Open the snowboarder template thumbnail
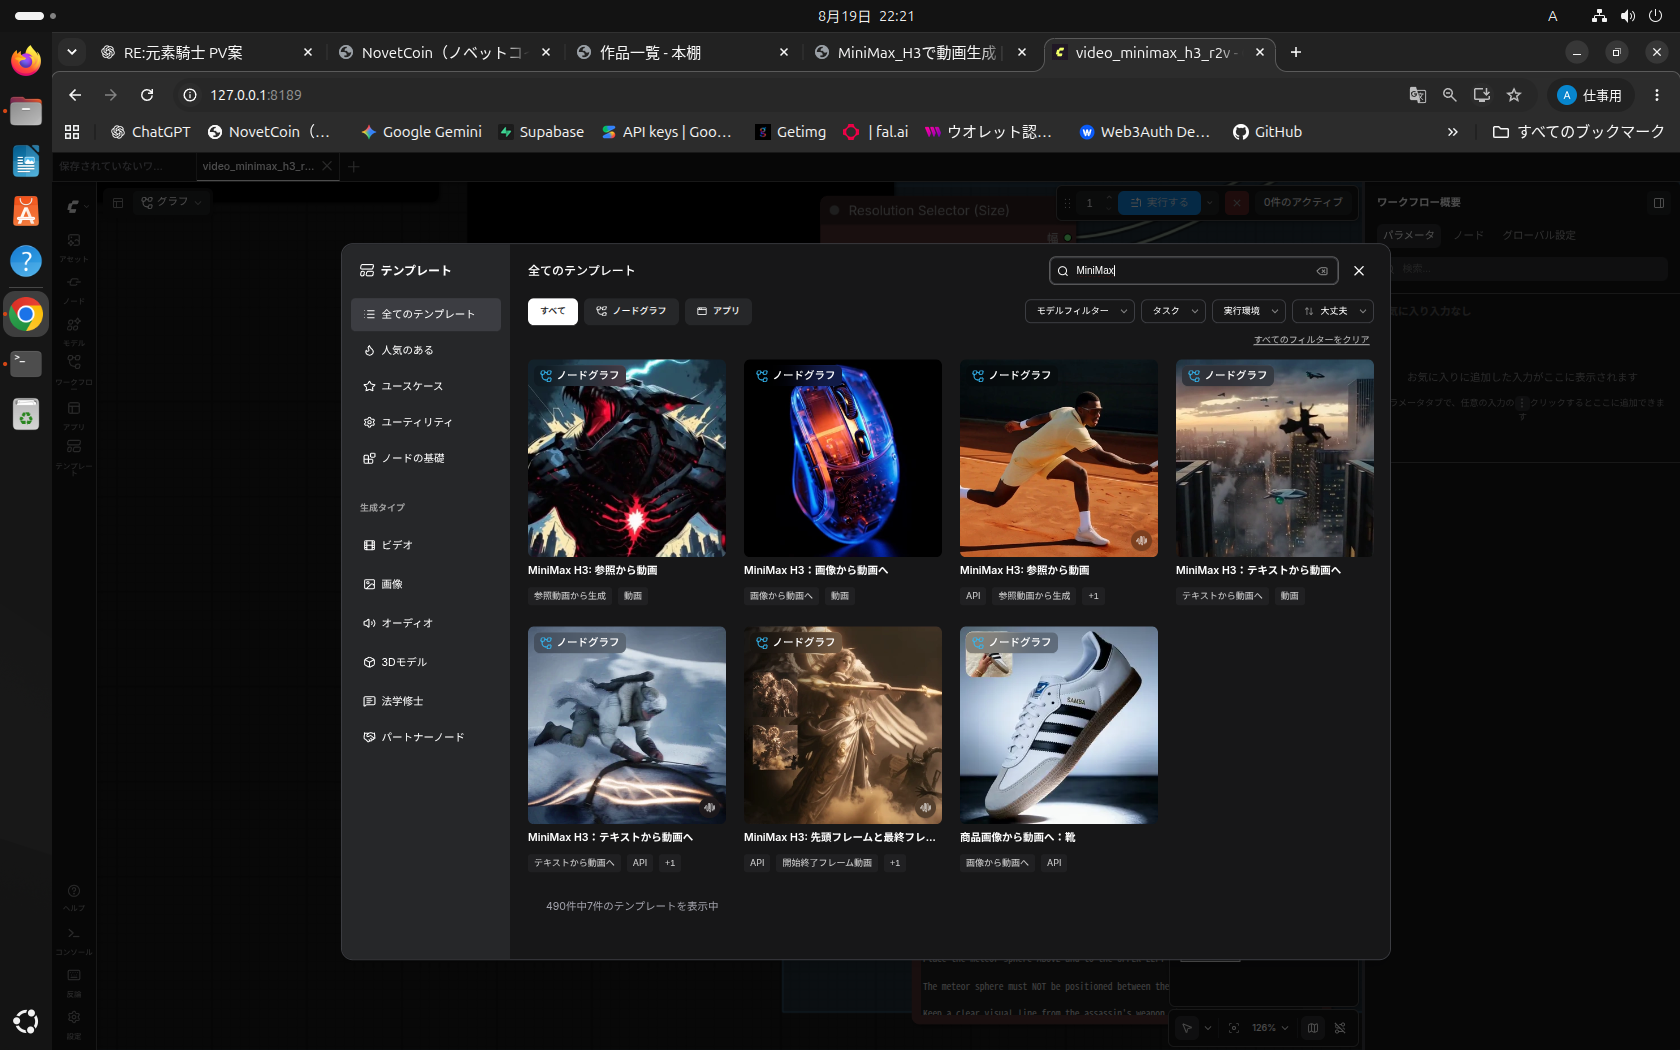 pos(627,725)
